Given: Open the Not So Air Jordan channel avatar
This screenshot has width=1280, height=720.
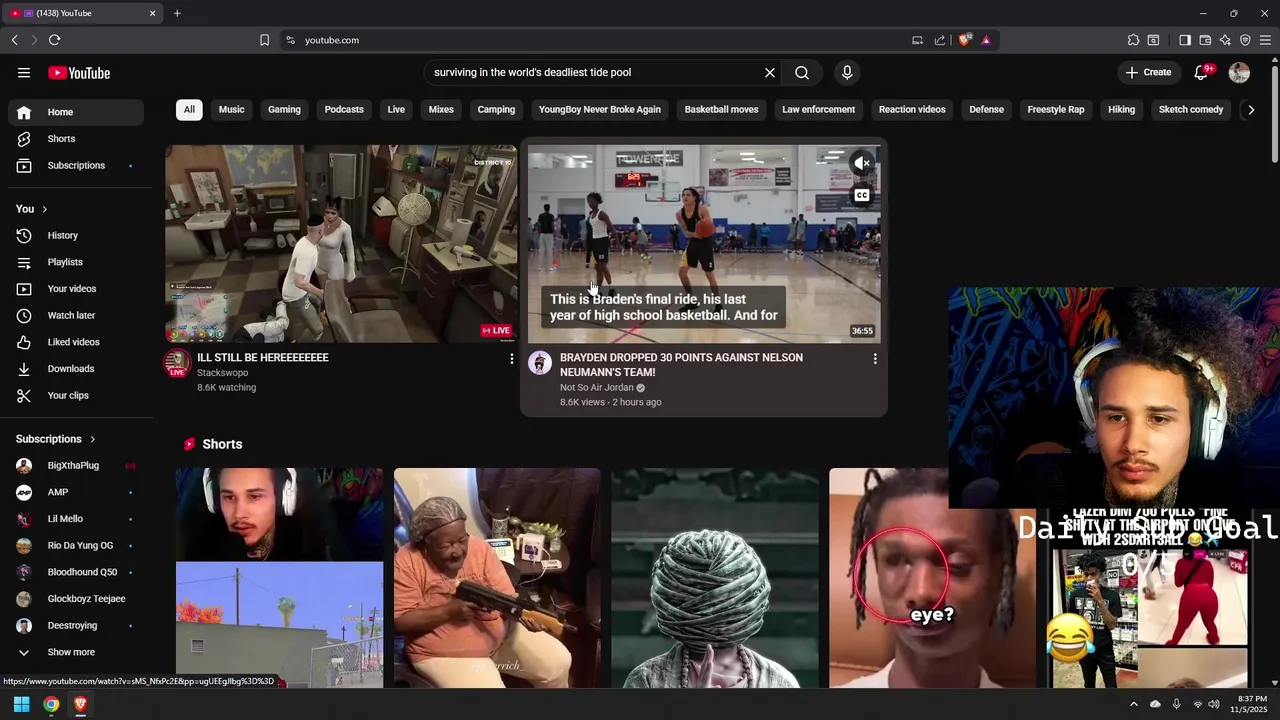Looking at the screenshot, I should pyautogui.click(x=540, y=362).
